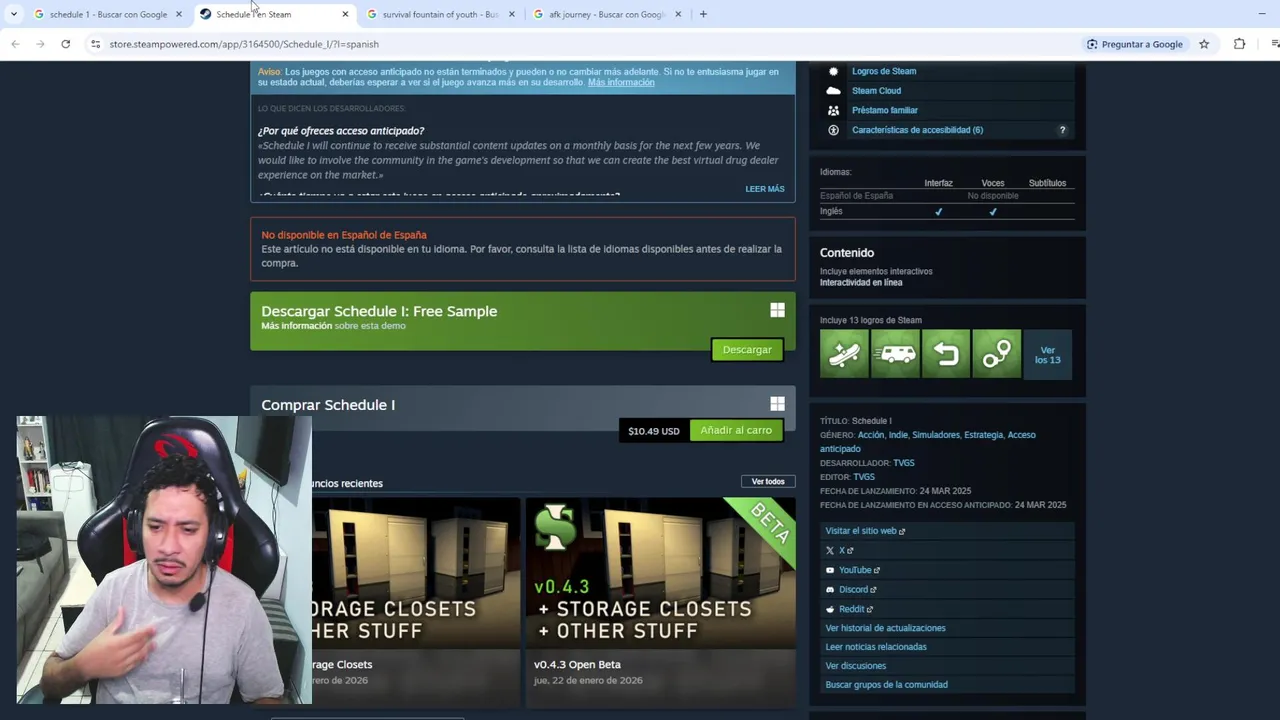Click the Windows icon in Free Sample box

(x=777, y=310)
